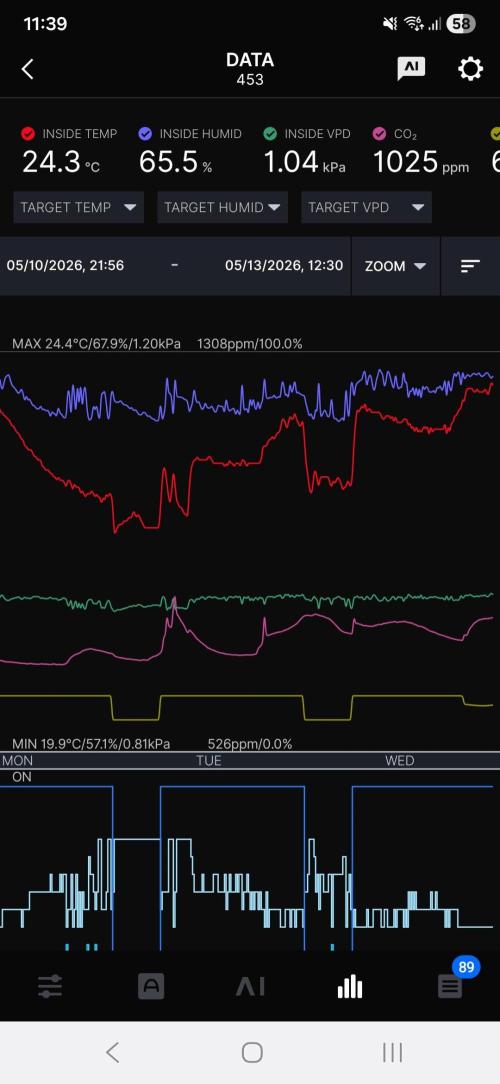Open the AI tab in bottom navigation
This screenshot has width=500, height=1084.
pyautogui.click(x=250, y=987)
